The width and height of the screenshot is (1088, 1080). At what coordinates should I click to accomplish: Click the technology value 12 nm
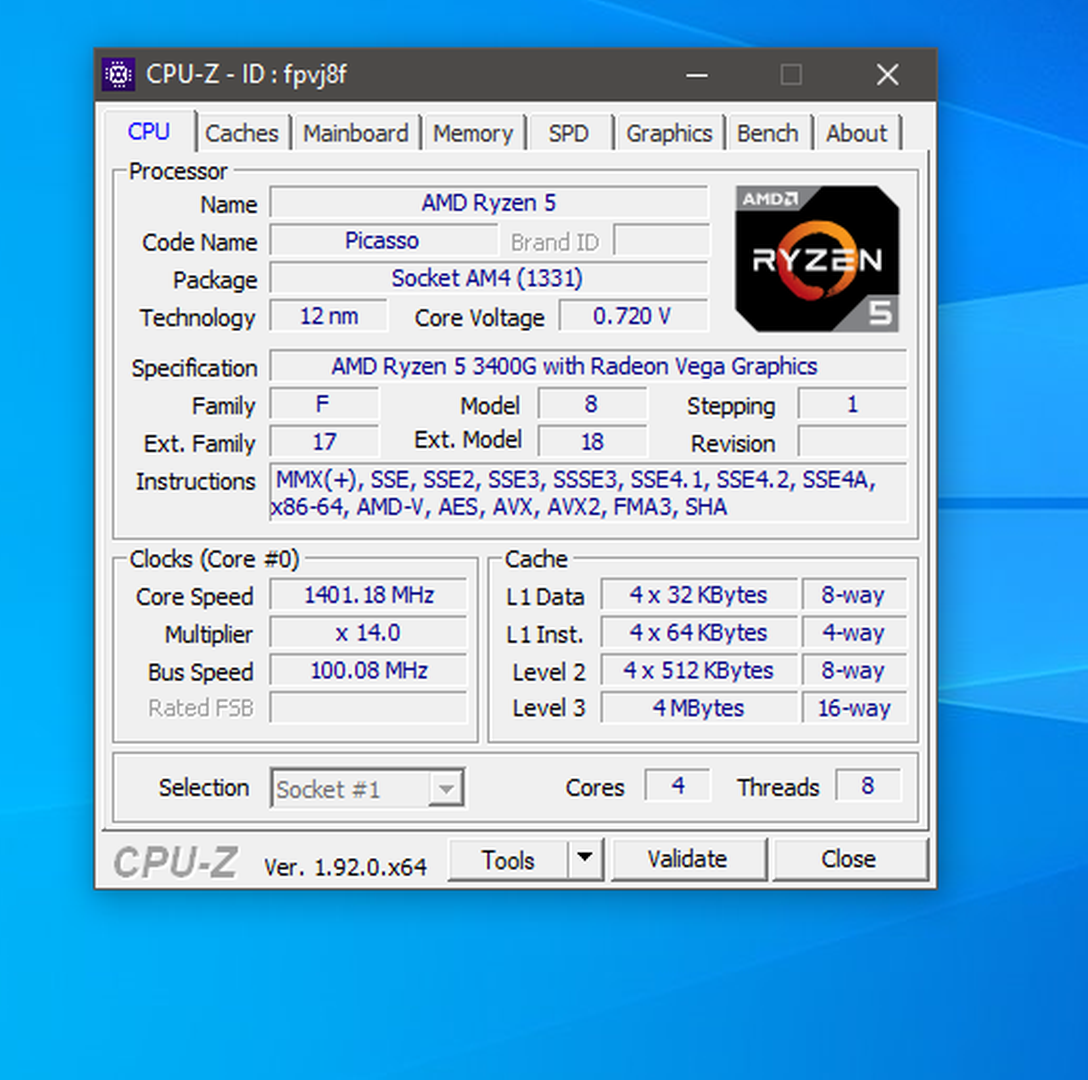[328, 317]
